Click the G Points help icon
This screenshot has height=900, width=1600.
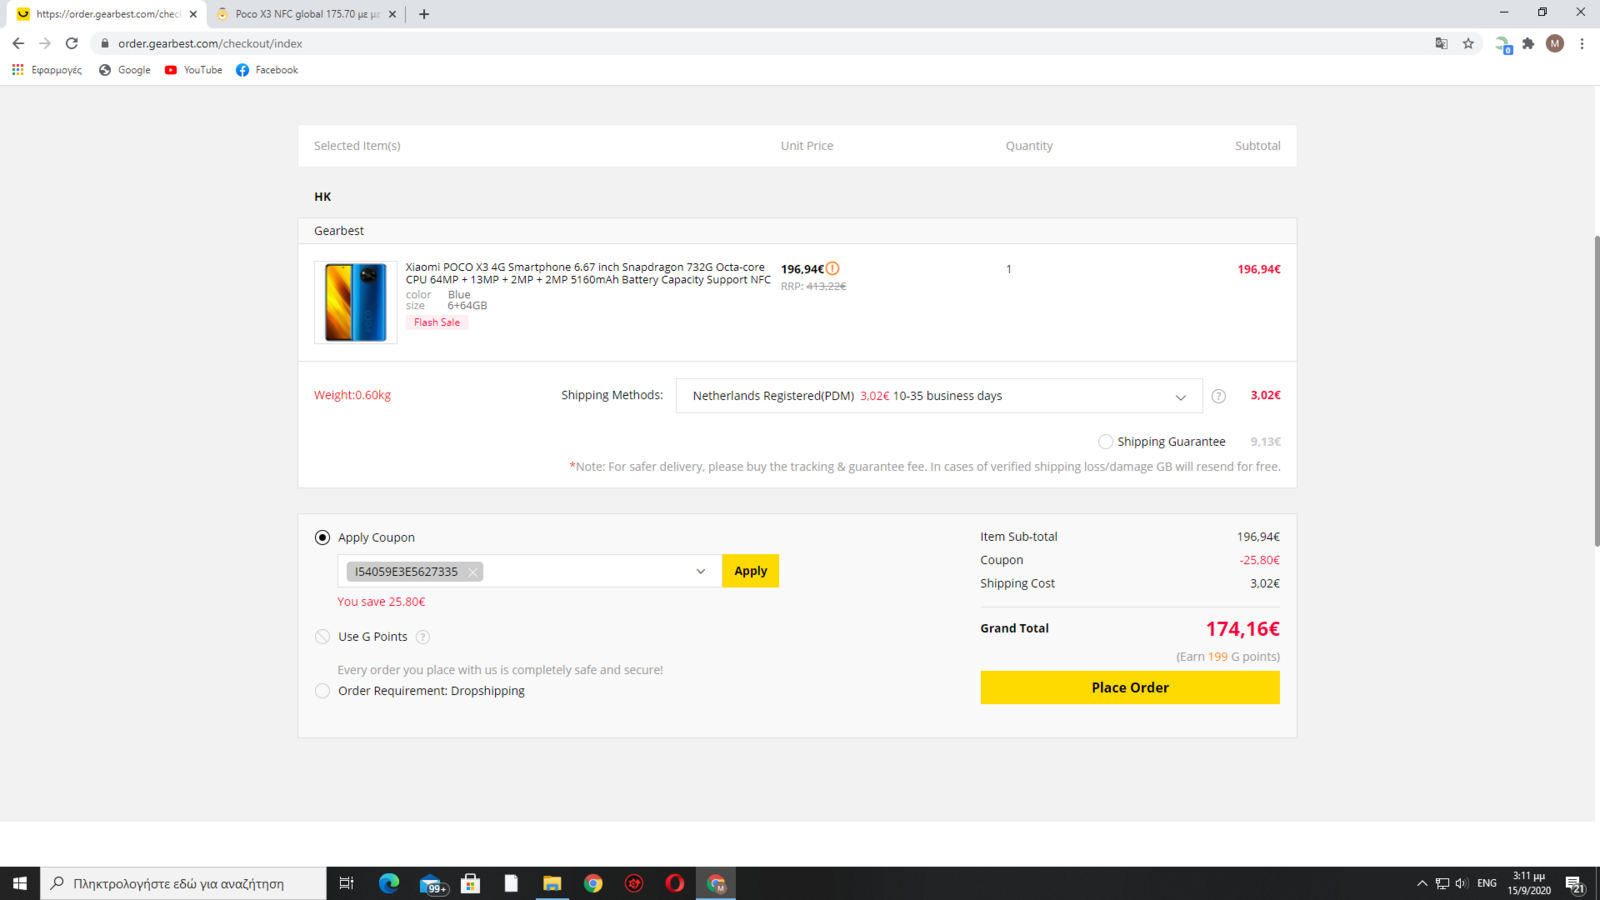point(423,637)
